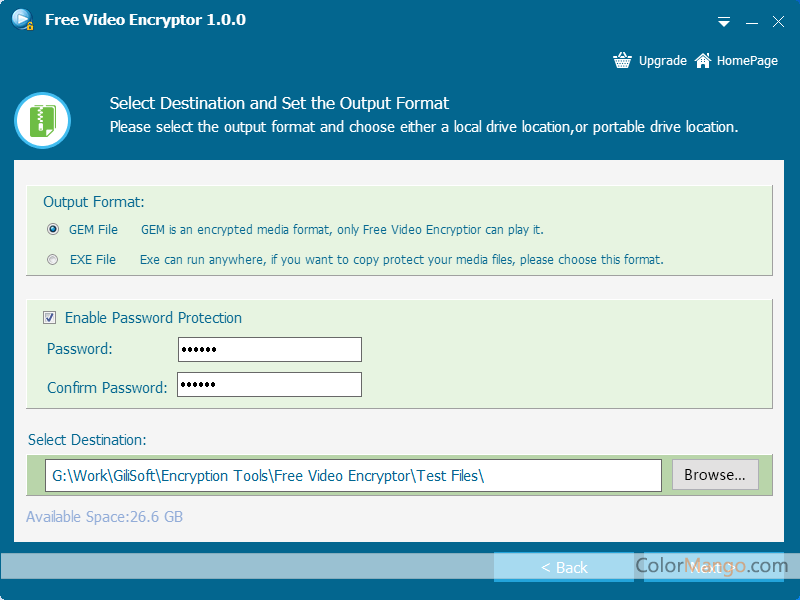Focus the Confirm Password field
800x600 pixels.
pos(269,385)
